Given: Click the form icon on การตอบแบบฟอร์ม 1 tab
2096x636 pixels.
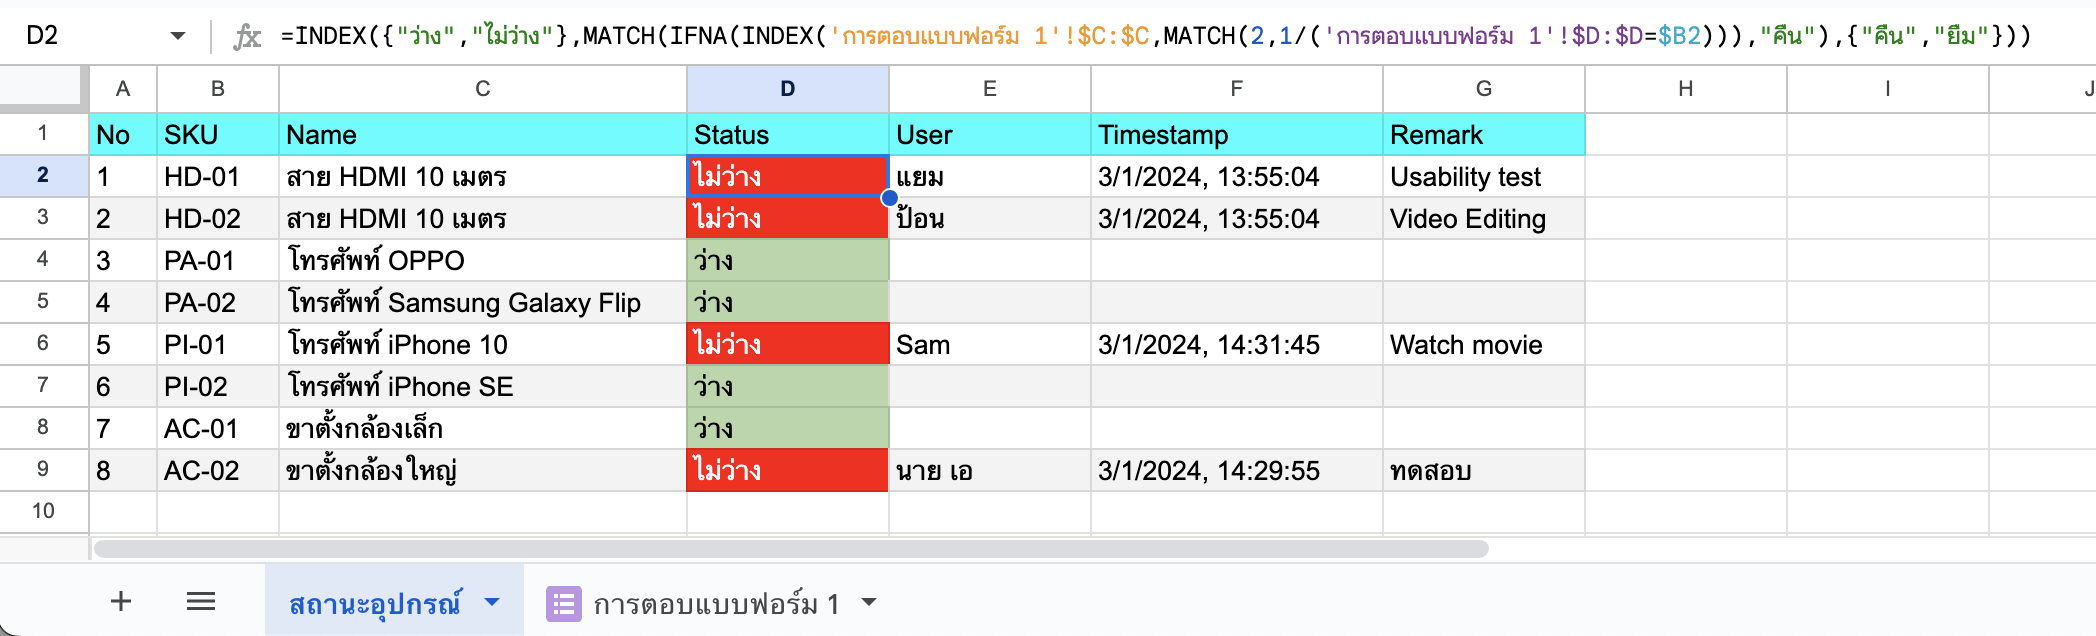Looking at the screenshot, I should click(563, 603).
